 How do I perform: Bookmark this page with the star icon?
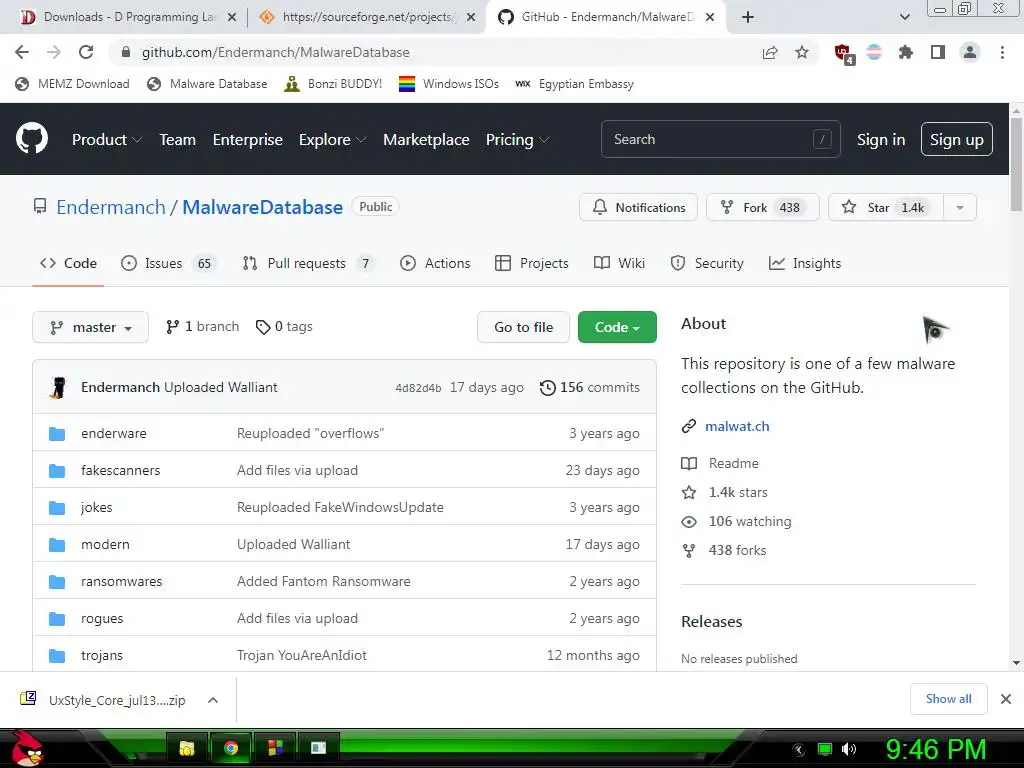(802, 52)
